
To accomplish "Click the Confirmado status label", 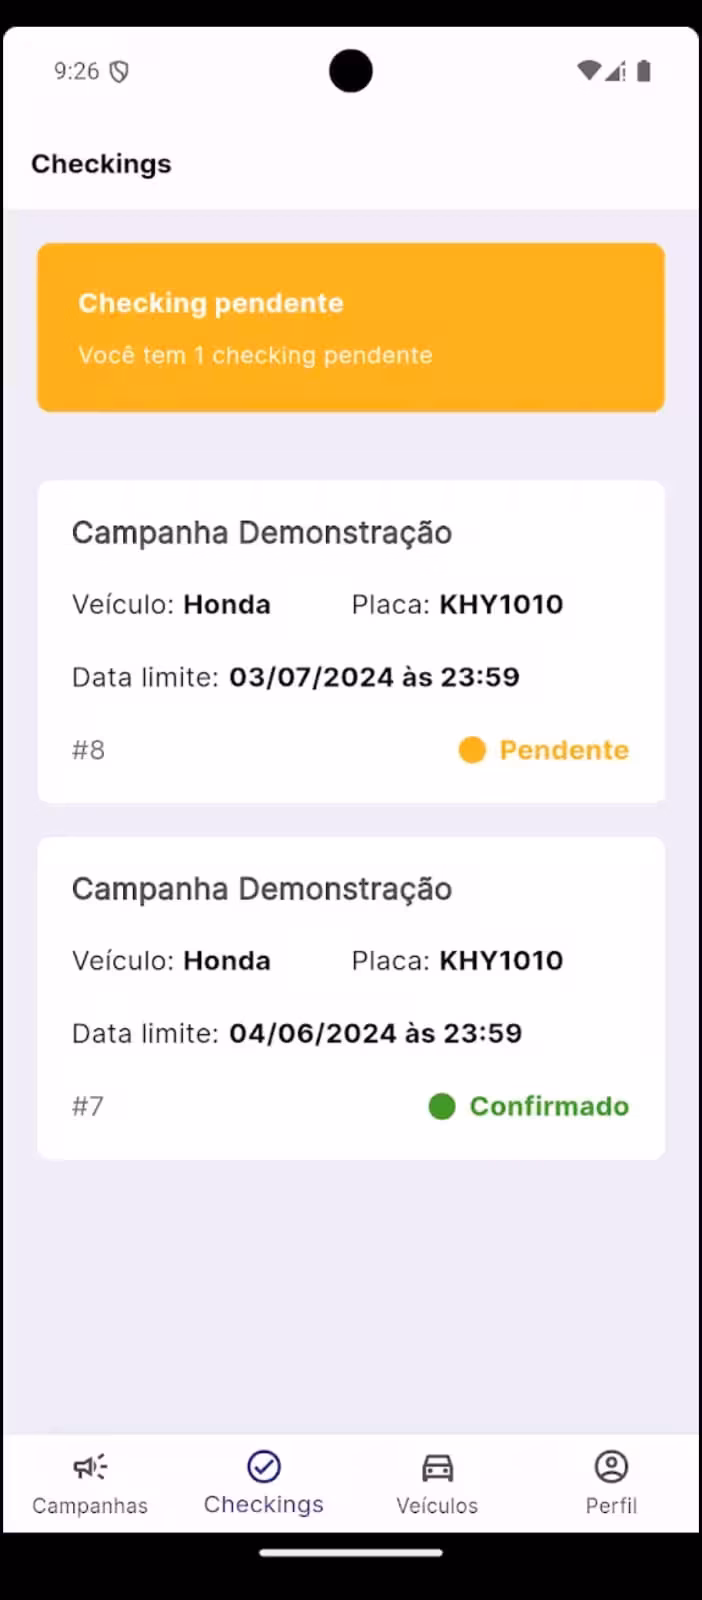I will click(x=549, y=1106).
